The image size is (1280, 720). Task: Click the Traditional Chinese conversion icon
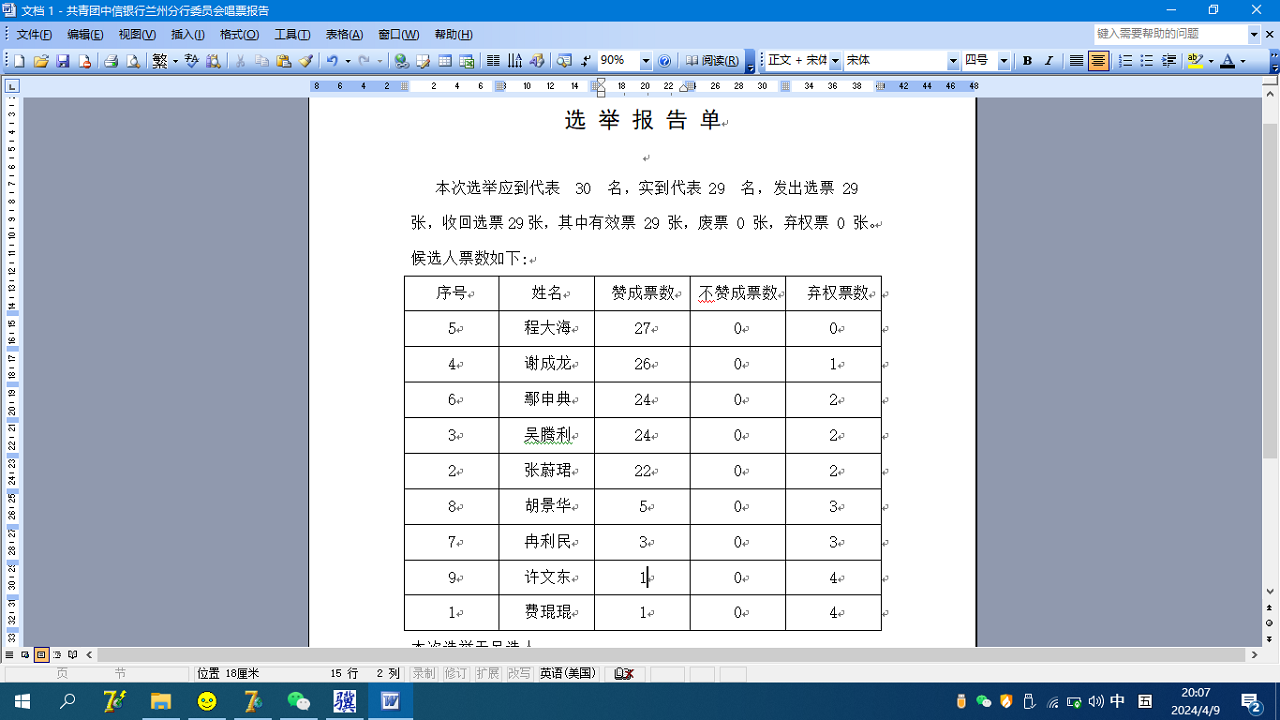[x=160, y=61]
